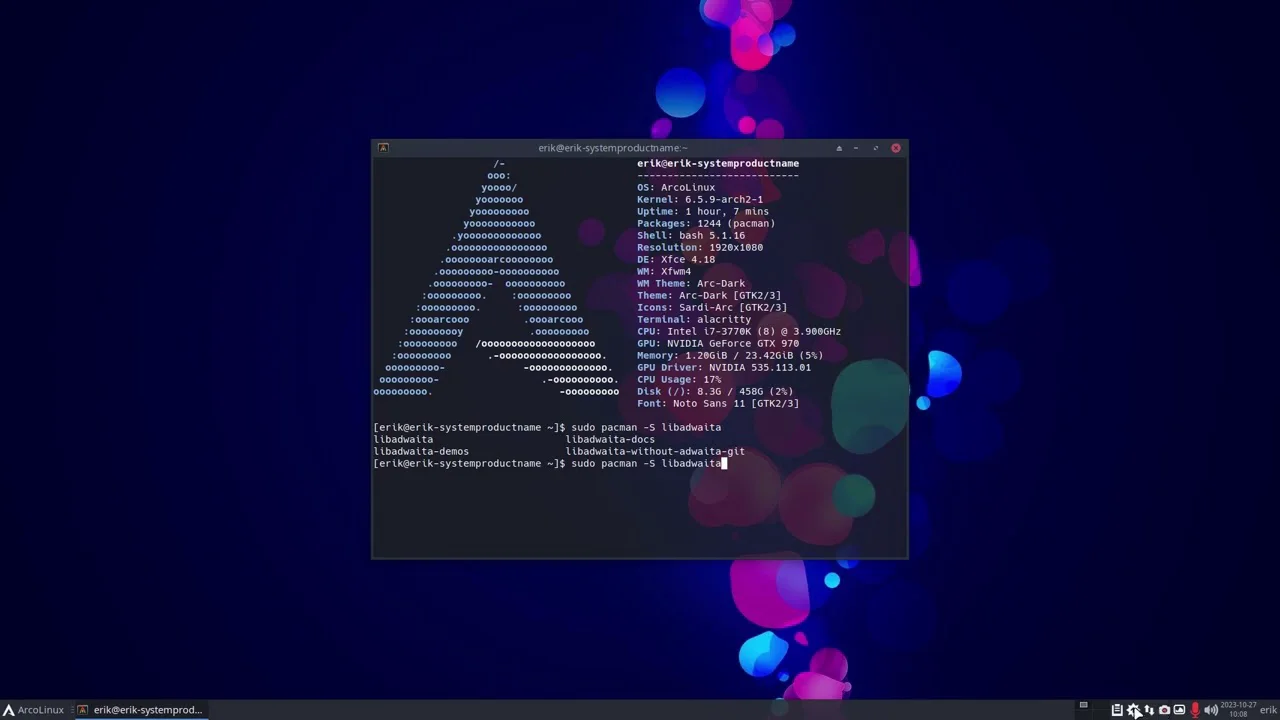The width and height of the screenshot is (1280, 720).
Task: Click the brightness gear tray icon
Action: click(1133, 710)
